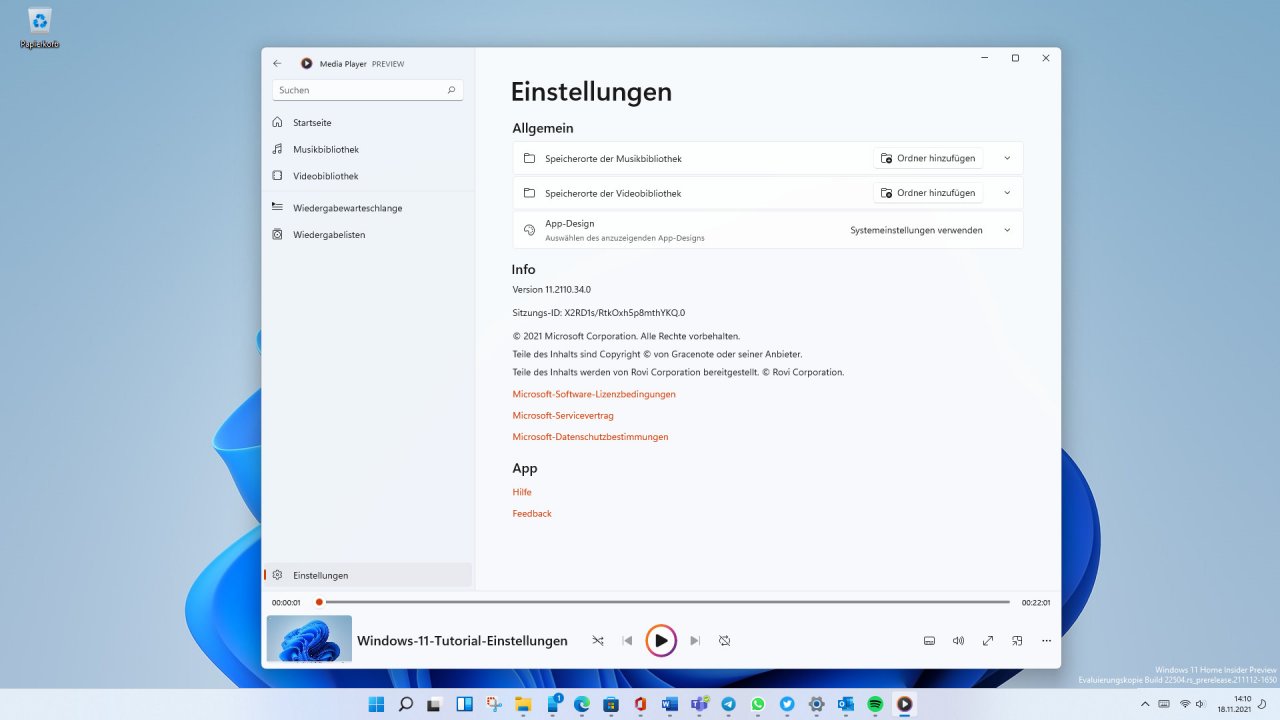Open Twitter from the taskbar
Viewport: 1280px width, 720px height.
pyautogui.click(x=787, y=704)
